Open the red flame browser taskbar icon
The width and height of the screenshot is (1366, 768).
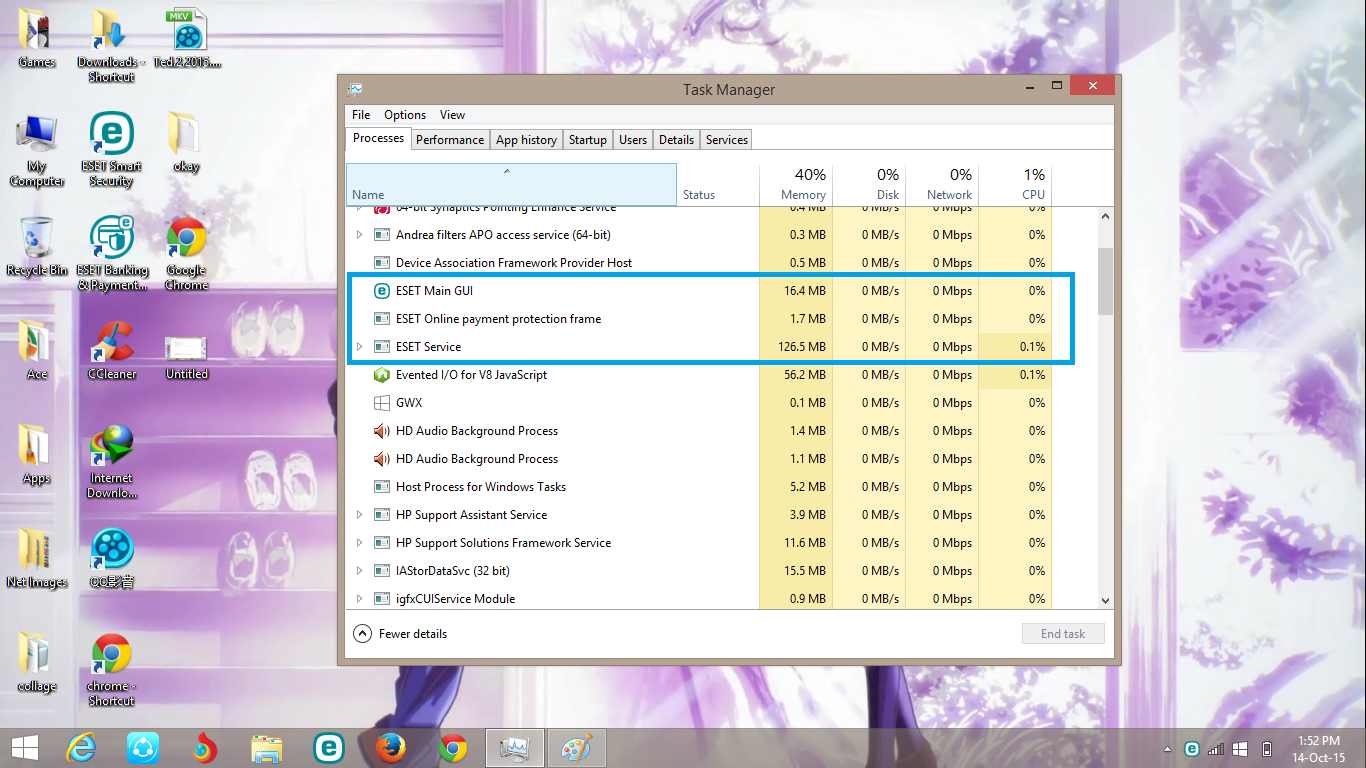pyautogui.click(x=205, y=748)
